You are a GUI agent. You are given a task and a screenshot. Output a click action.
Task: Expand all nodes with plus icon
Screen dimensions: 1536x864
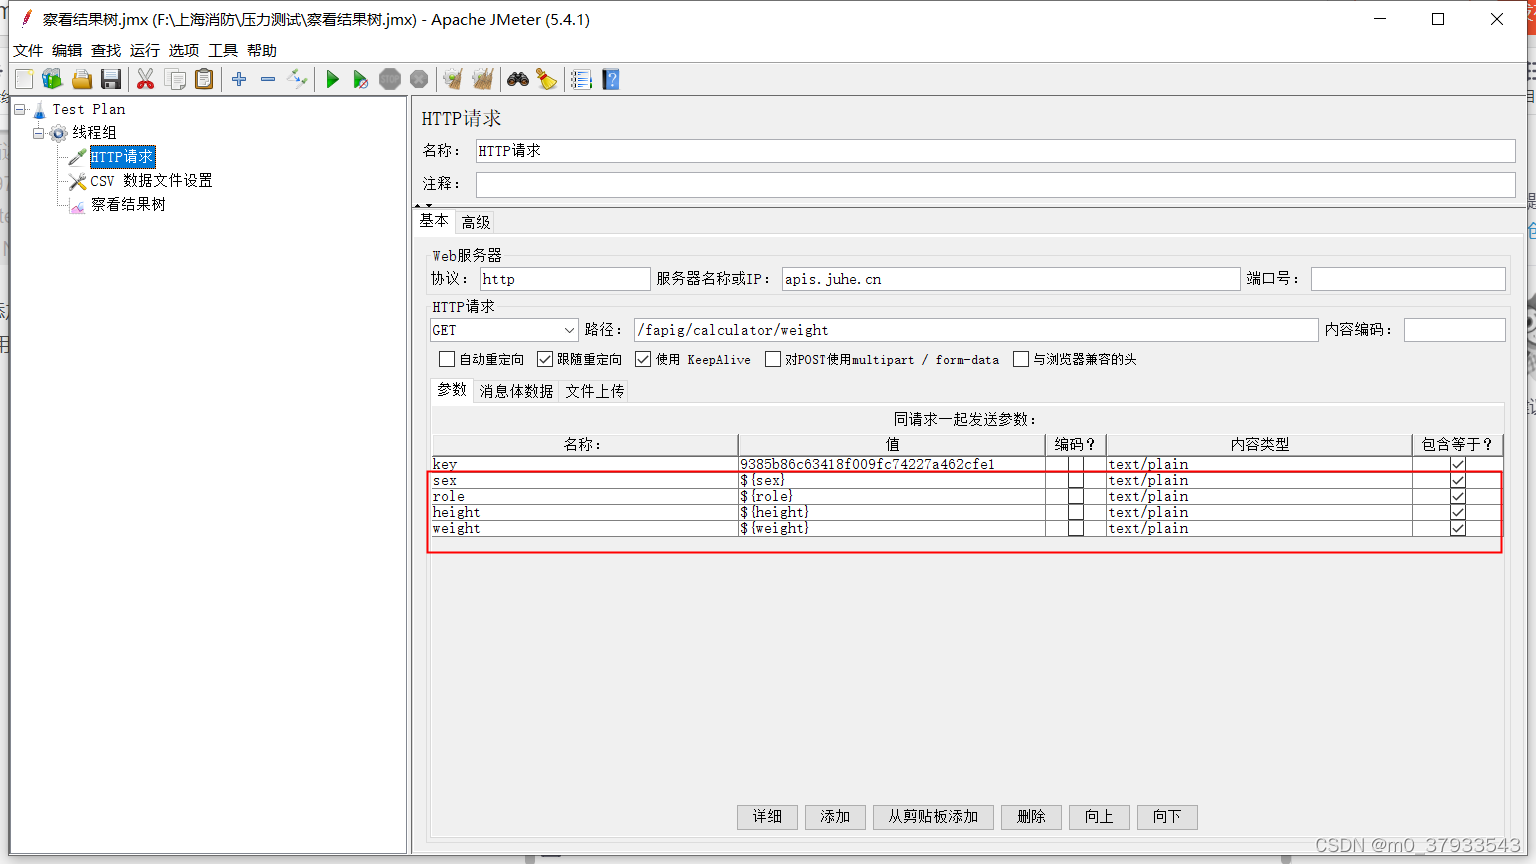click(239, 79)
